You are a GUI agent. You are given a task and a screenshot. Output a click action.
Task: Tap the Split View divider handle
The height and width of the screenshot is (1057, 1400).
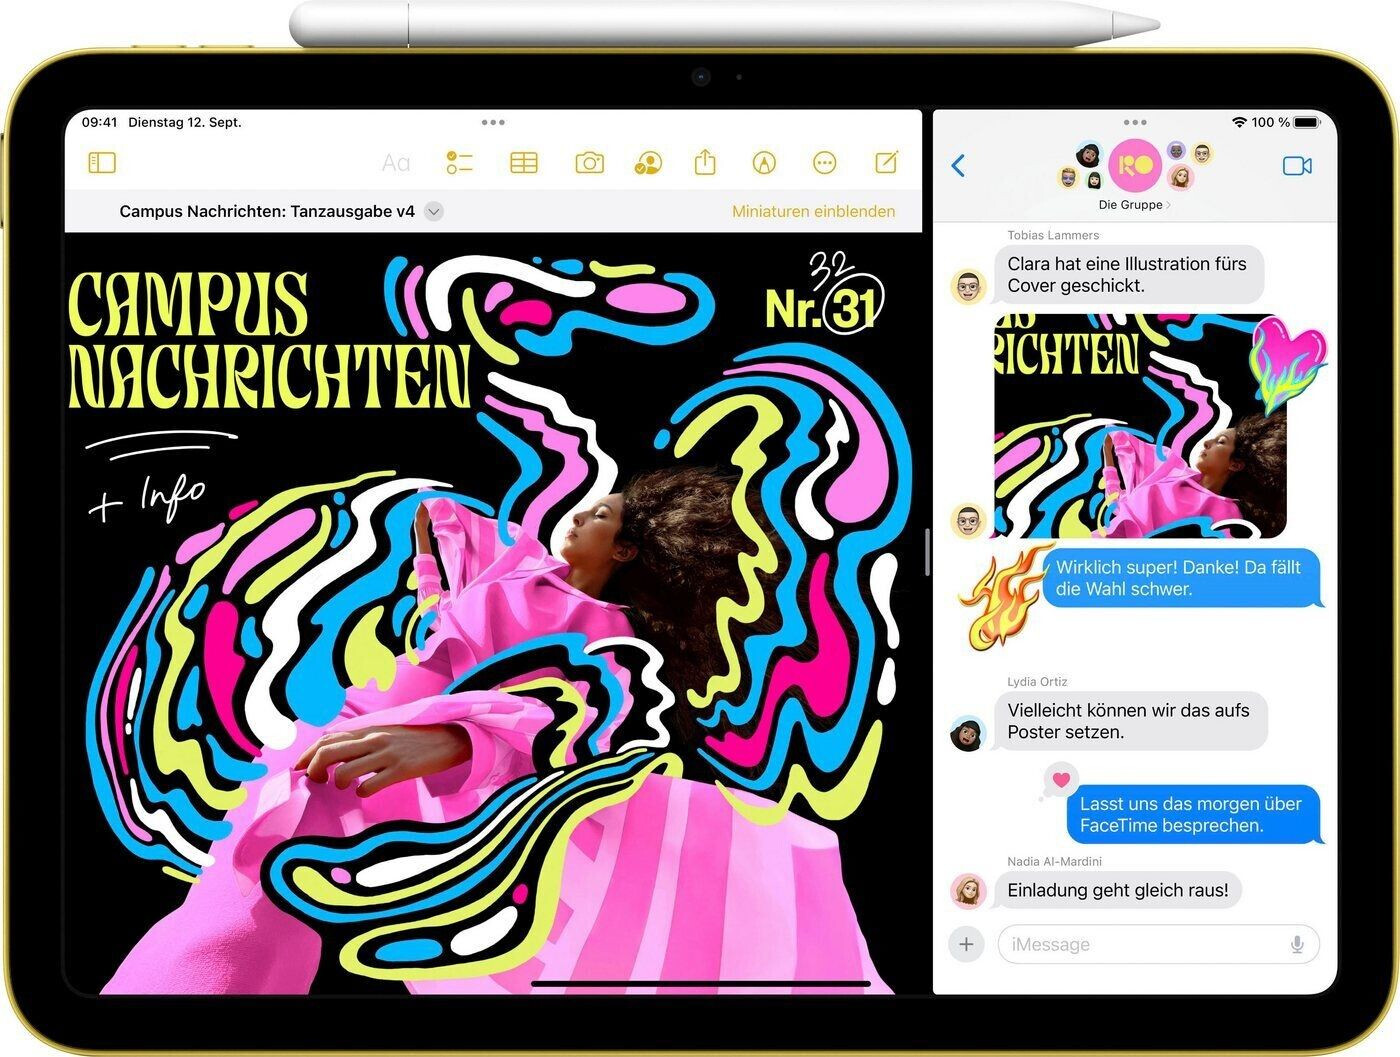(928, 552)
